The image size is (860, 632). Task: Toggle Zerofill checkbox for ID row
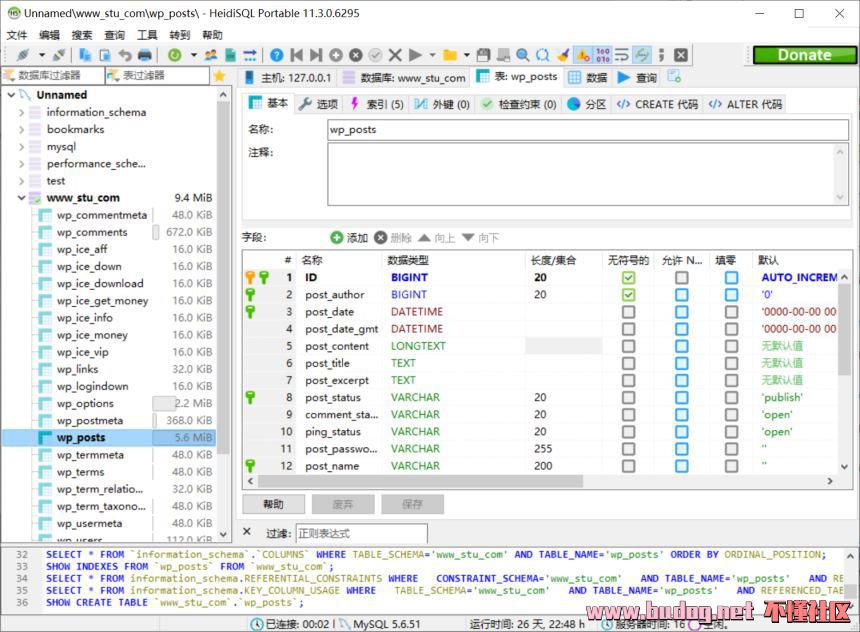[731, 278]
